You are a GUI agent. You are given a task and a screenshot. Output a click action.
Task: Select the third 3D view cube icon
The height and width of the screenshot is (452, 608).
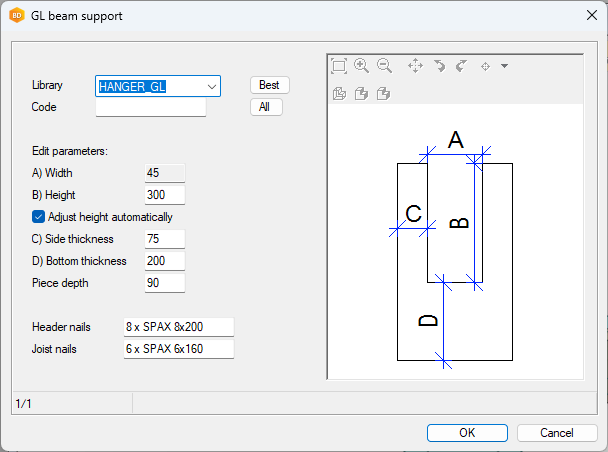point(383,94)
